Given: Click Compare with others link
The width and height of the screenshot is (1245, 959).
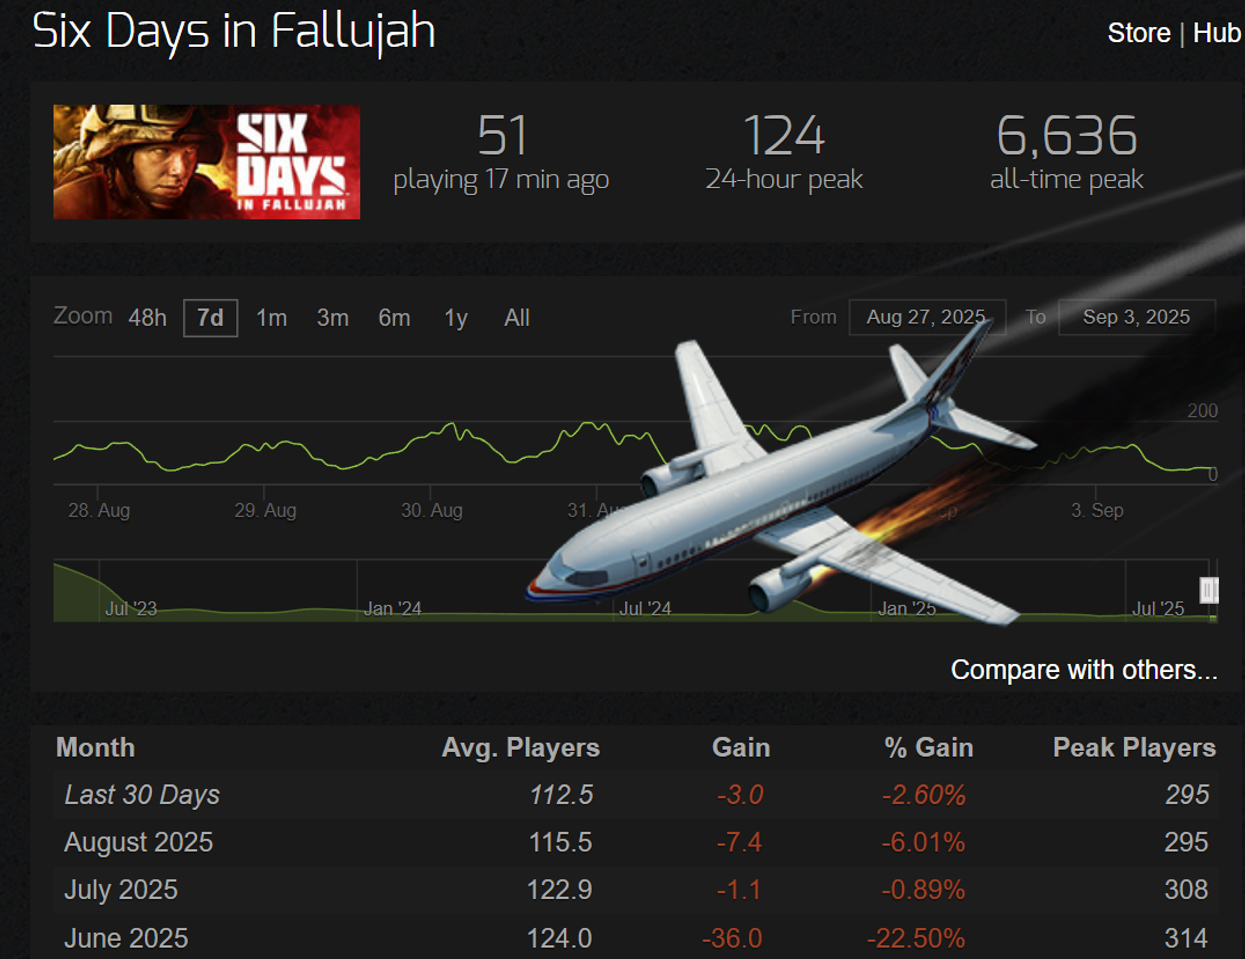Looking at the screenshot, I should point(1084,669).
